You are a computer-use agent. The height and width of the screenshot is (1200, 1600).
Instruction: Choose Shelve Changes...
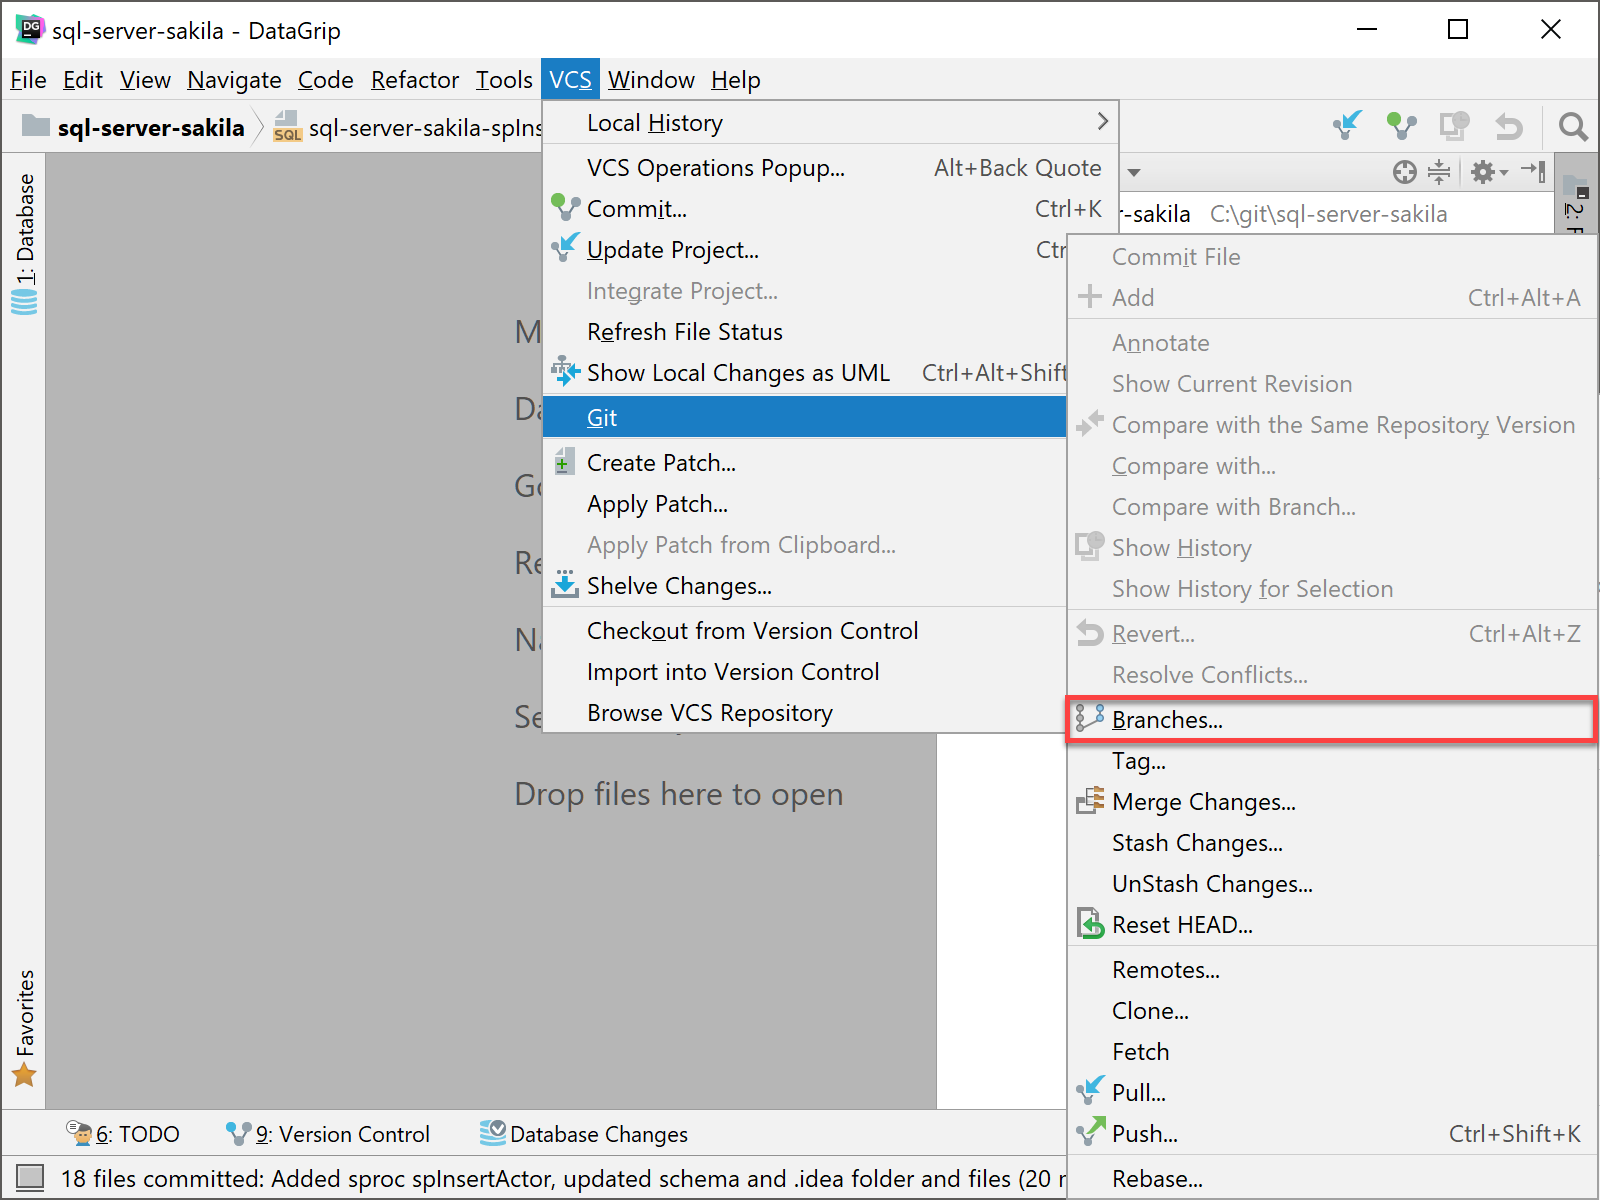point(805,586)
